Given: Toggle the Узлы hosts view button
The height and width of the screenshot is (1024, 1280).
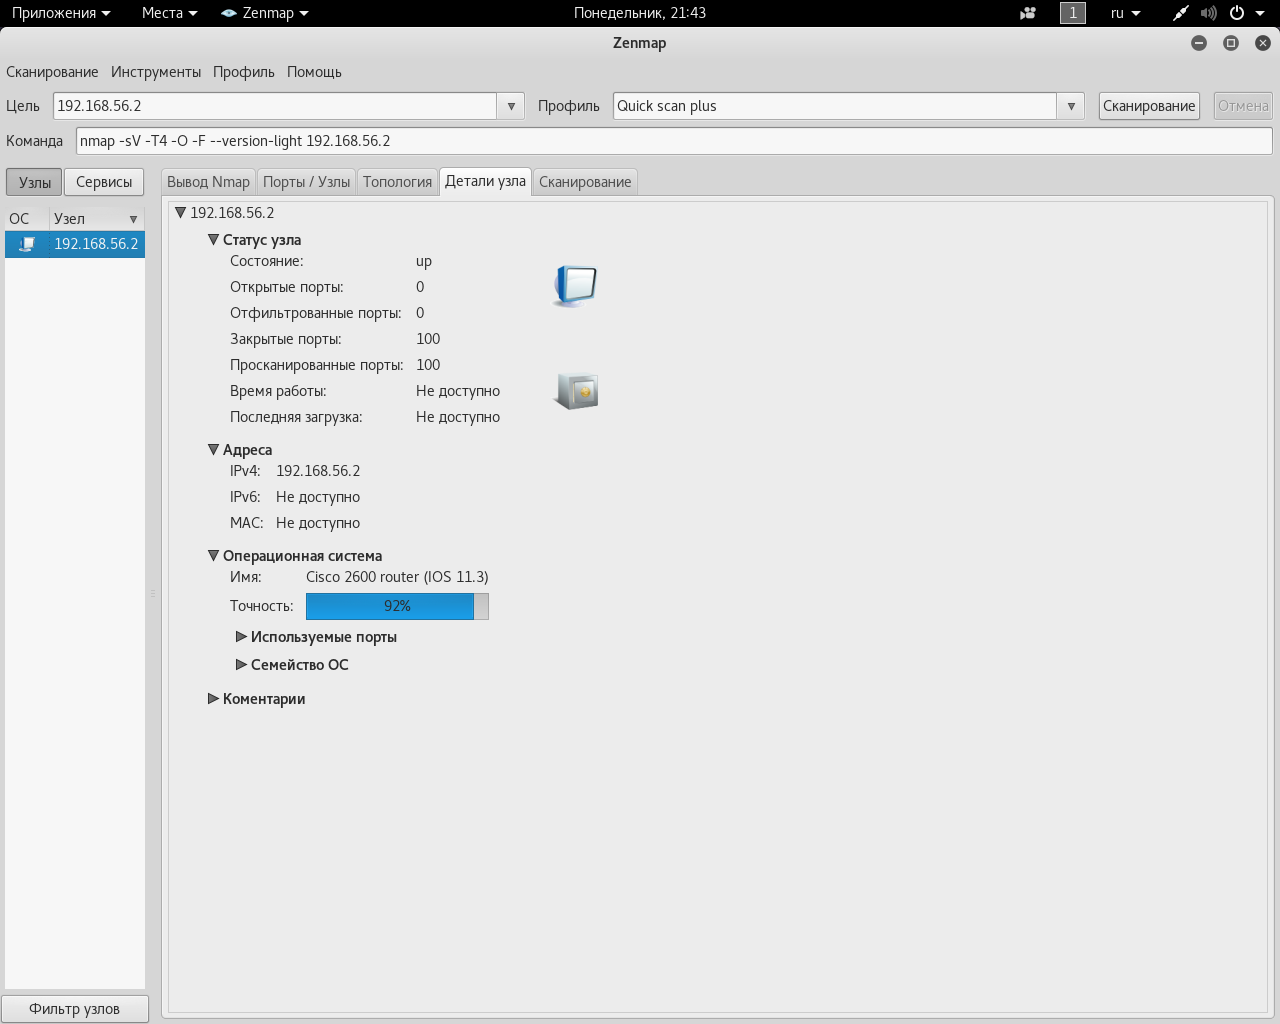Looking at the screenshot, I should (34, 182).
